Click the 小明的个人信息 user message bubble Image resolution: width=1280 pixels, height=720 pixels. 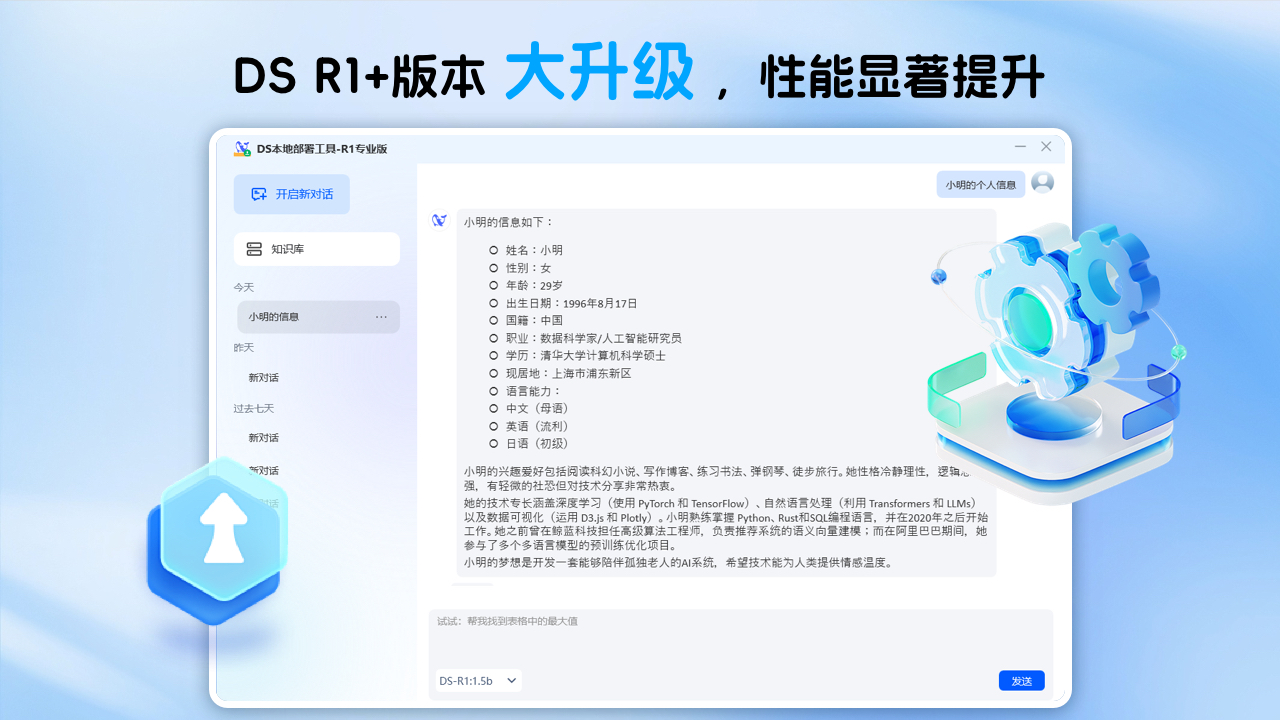981,183
